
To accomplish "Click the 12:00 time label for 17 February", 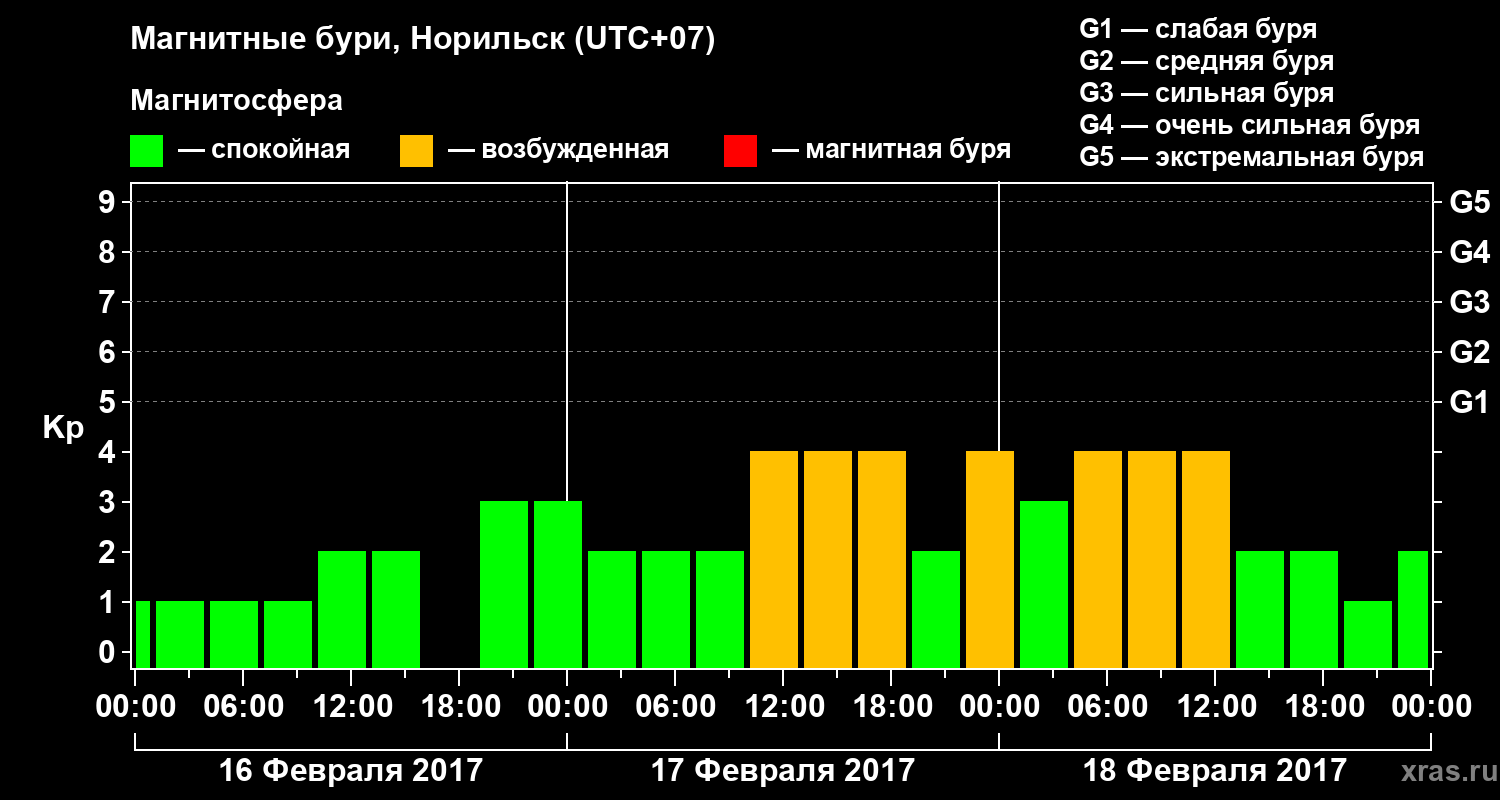I will [783, 706].
